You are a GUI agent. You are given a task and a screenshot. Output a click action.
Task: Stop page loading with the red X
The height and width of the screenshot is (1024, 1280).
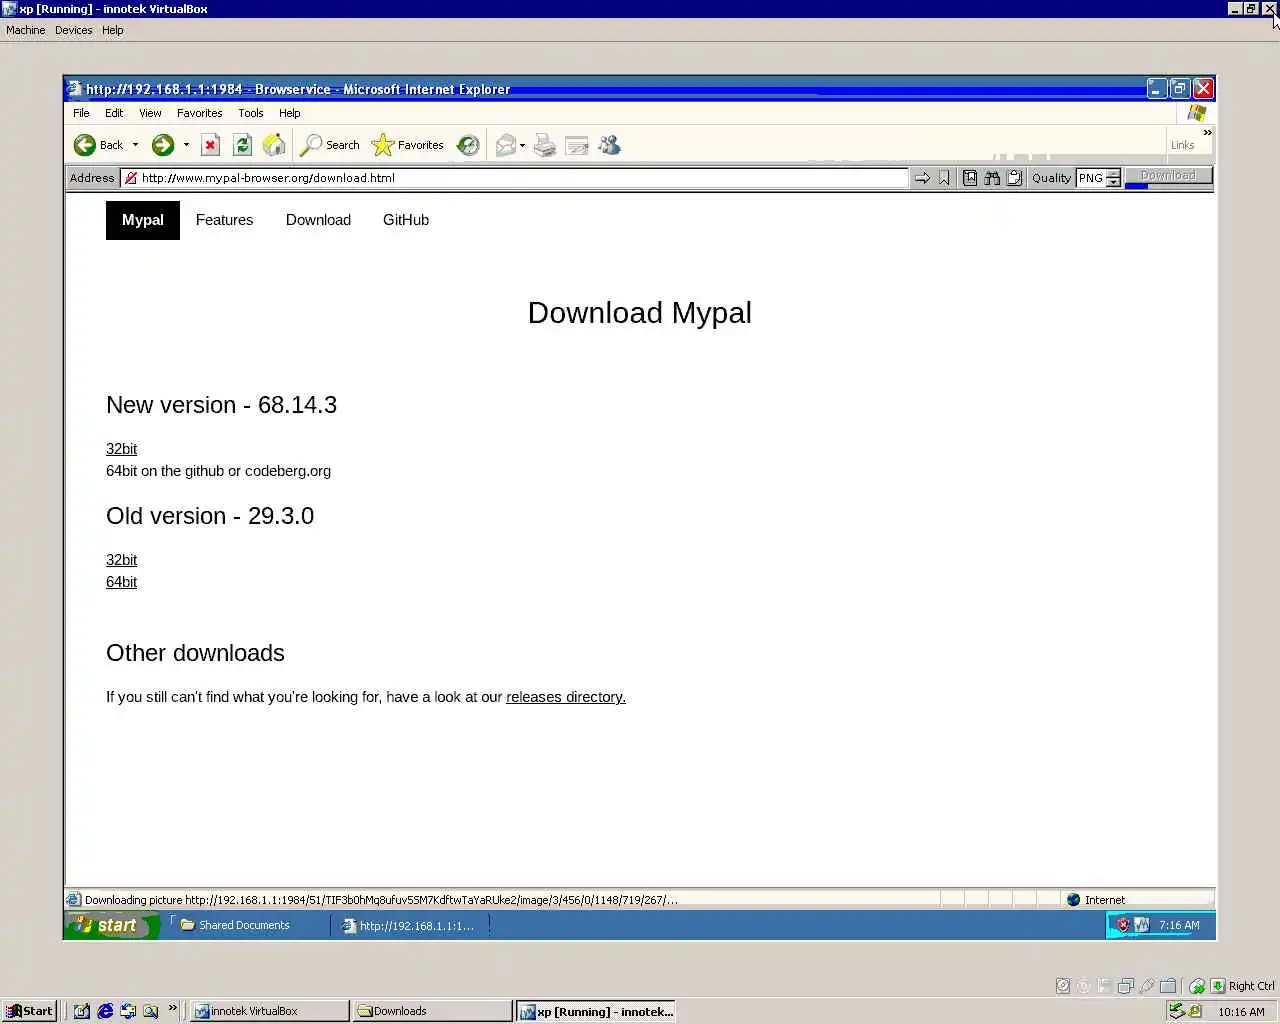(x=210, y=145)
